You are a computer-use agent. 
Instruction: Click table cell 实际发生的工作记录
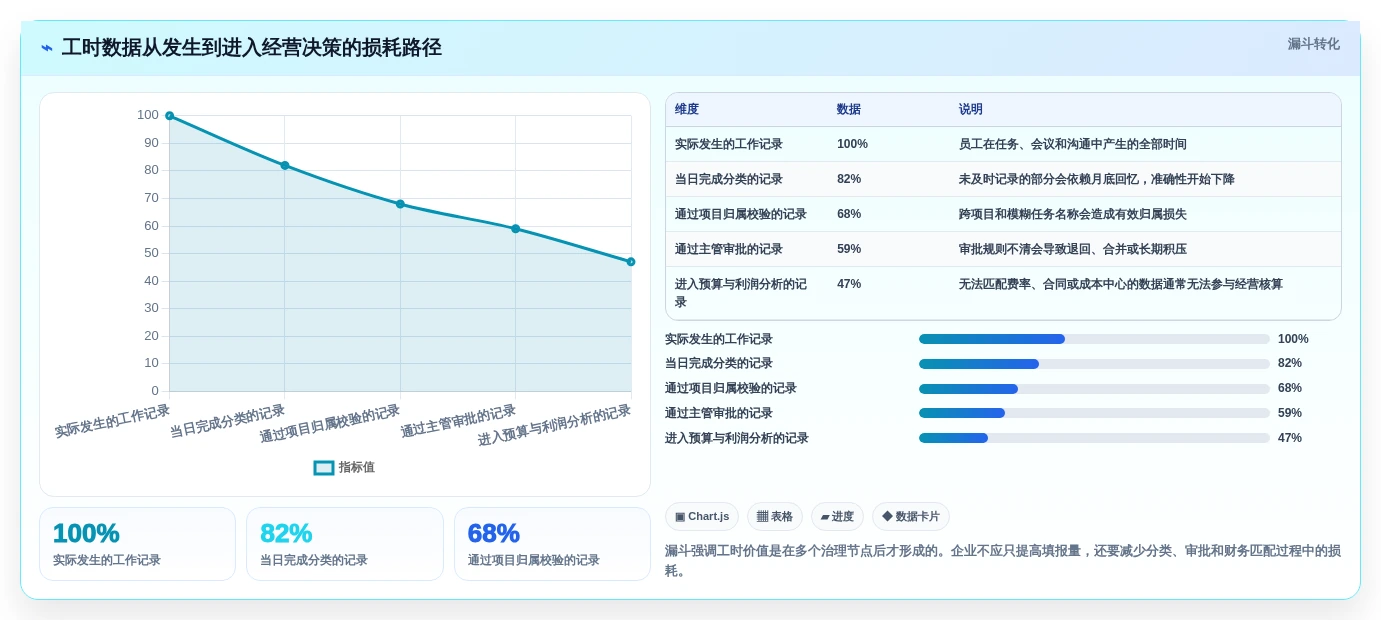coord(729,144)
